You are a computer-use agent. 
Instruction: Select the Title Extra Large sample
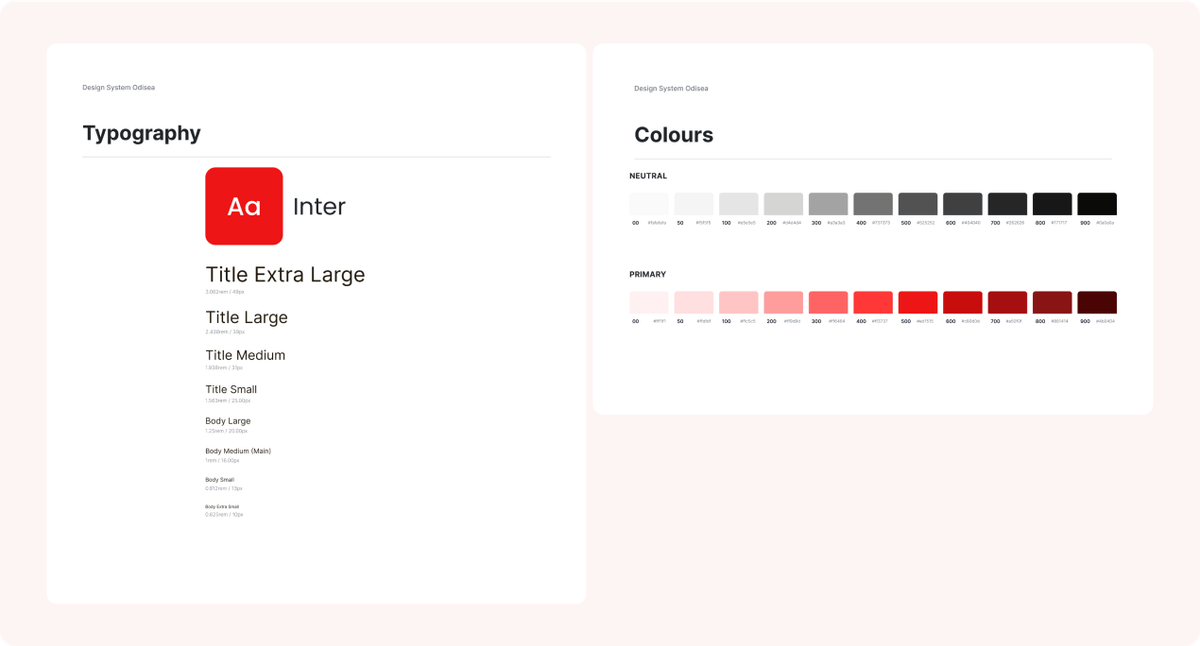click(285, 275)
